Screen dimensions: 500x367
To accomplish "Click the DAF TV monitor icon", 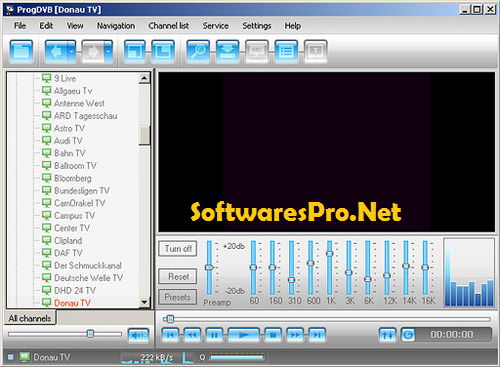I will click(x=46, y=253).
